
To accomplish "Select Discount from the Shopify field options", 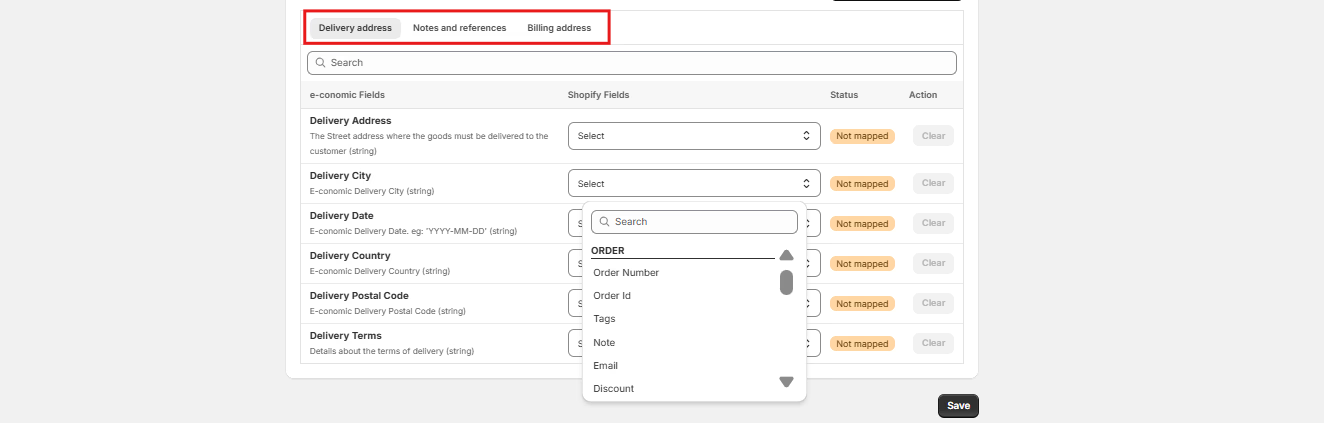I will (x=613, y=389).
